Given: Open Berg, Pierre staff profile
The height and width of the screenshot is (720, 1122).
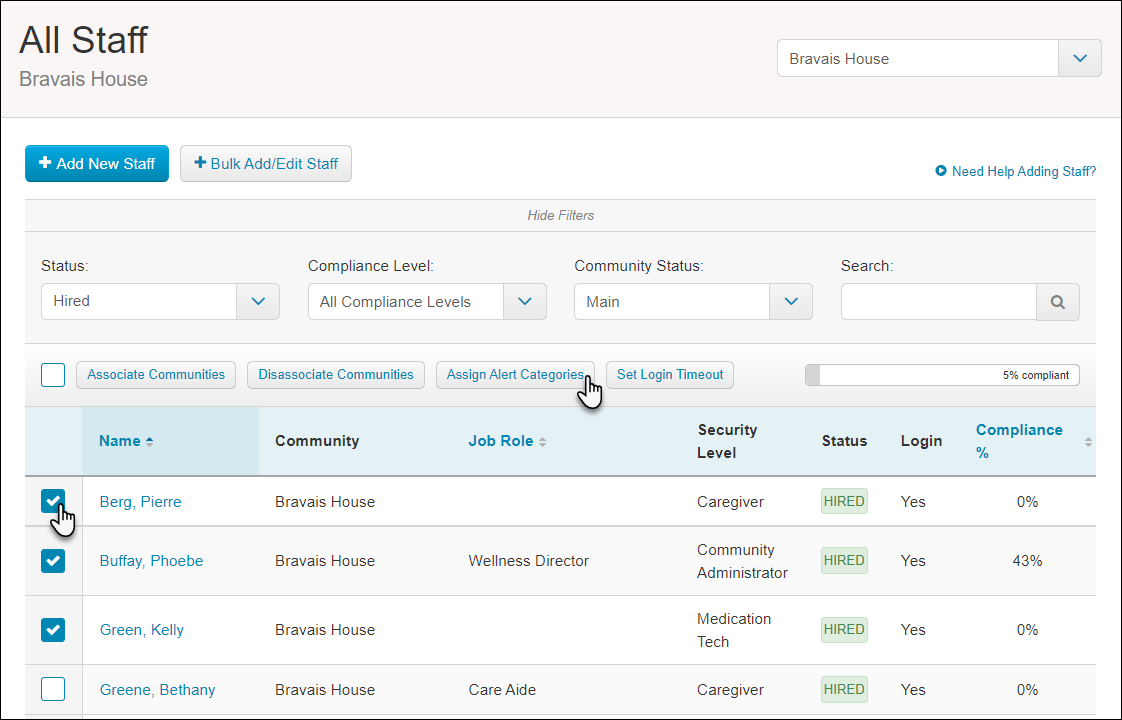Looking at the screenshot, I should coord(140,502).
